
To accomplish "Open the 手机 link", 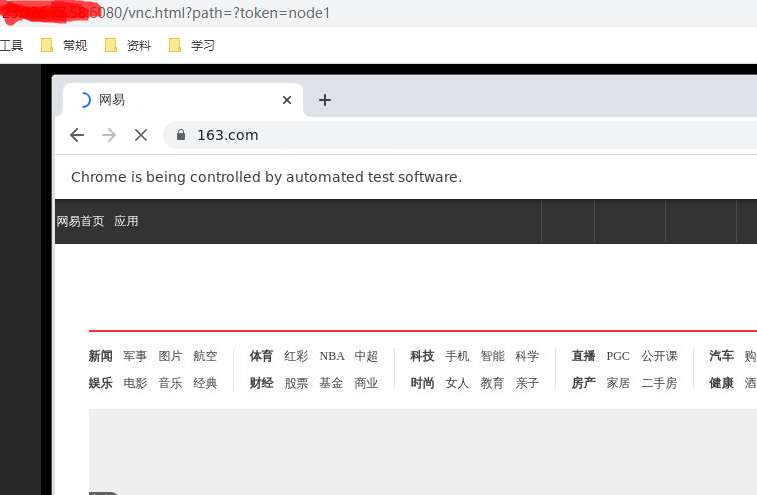I will coord(457,356).
